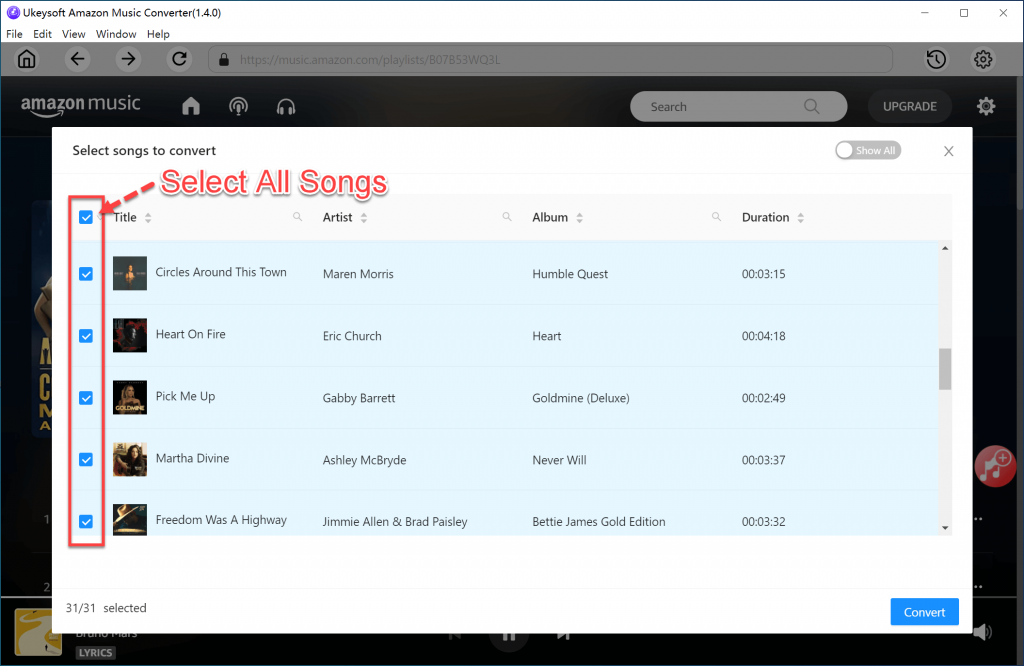This screenshot has height=666, width=1024.
Task: Refresh the current Amazon Music page
Action: point(179,59)
